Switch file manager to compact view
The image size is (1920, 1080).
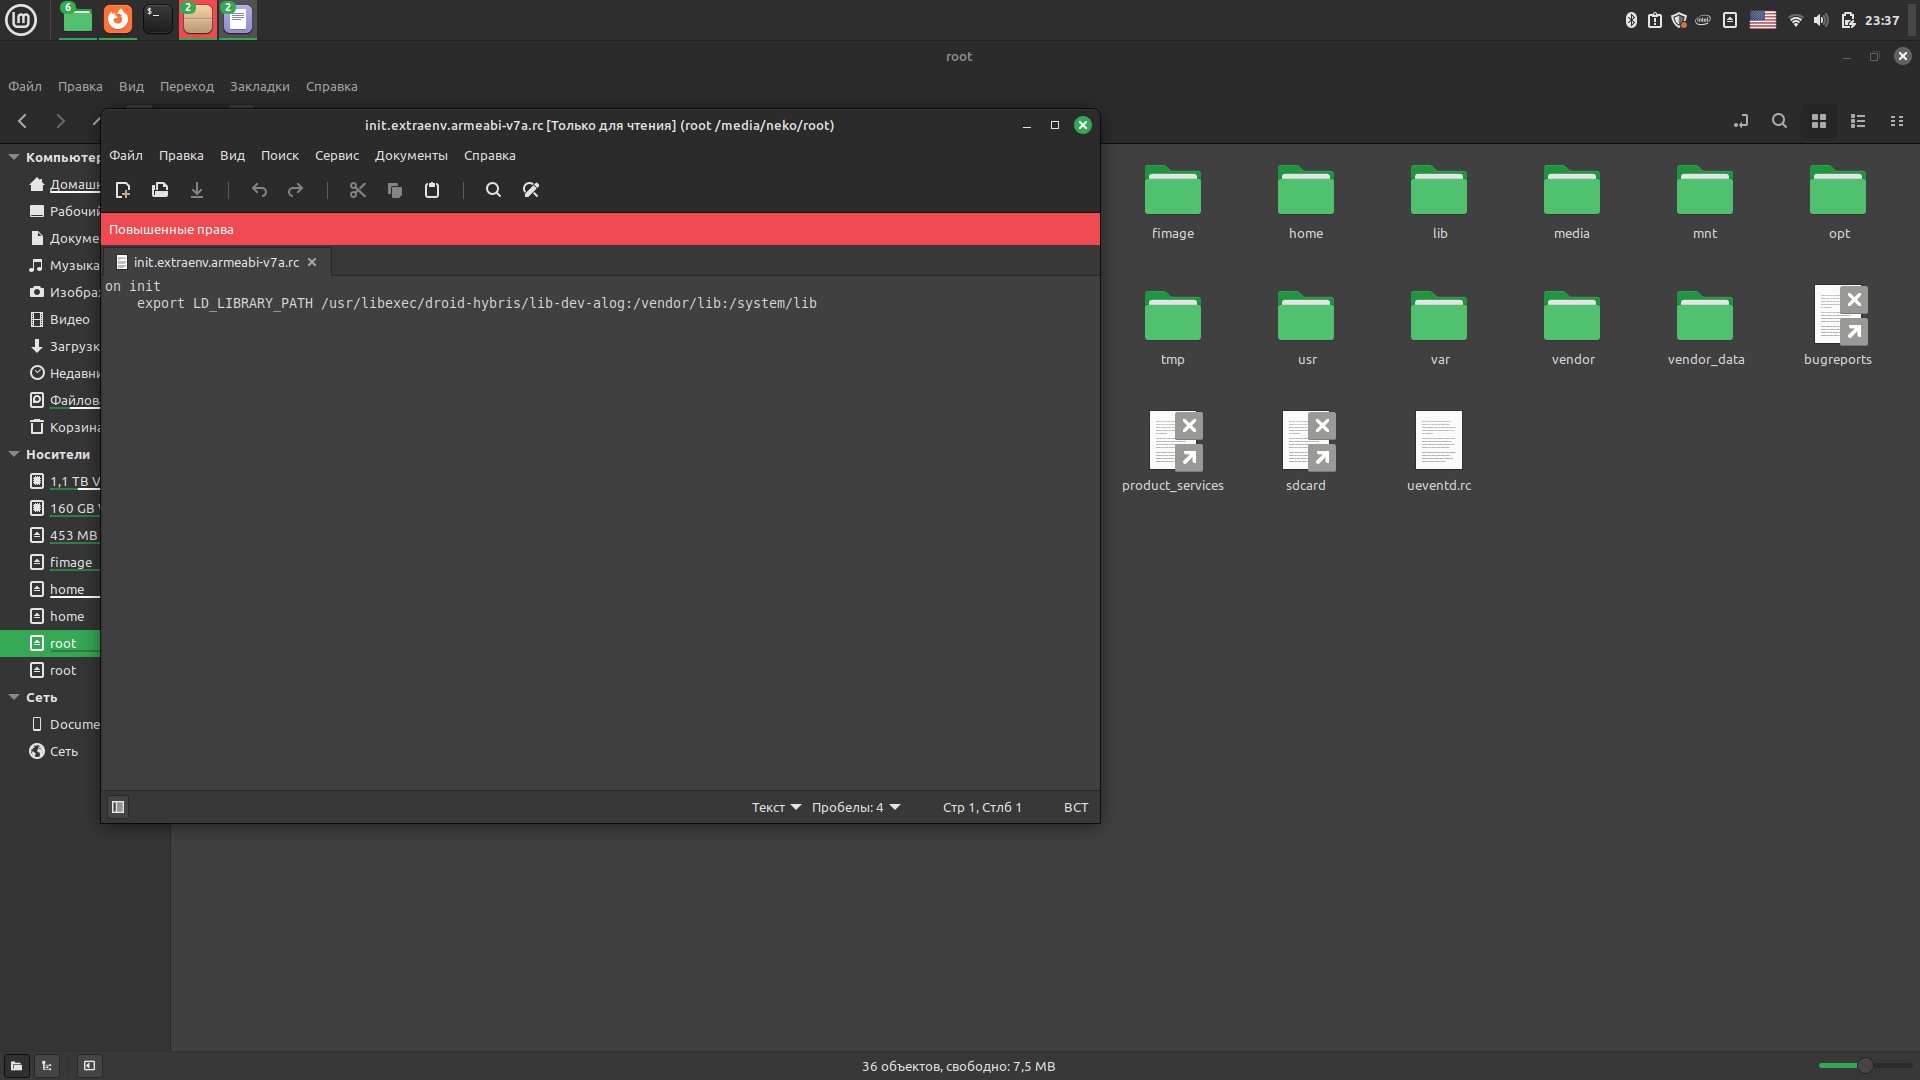click(1897, 121)
